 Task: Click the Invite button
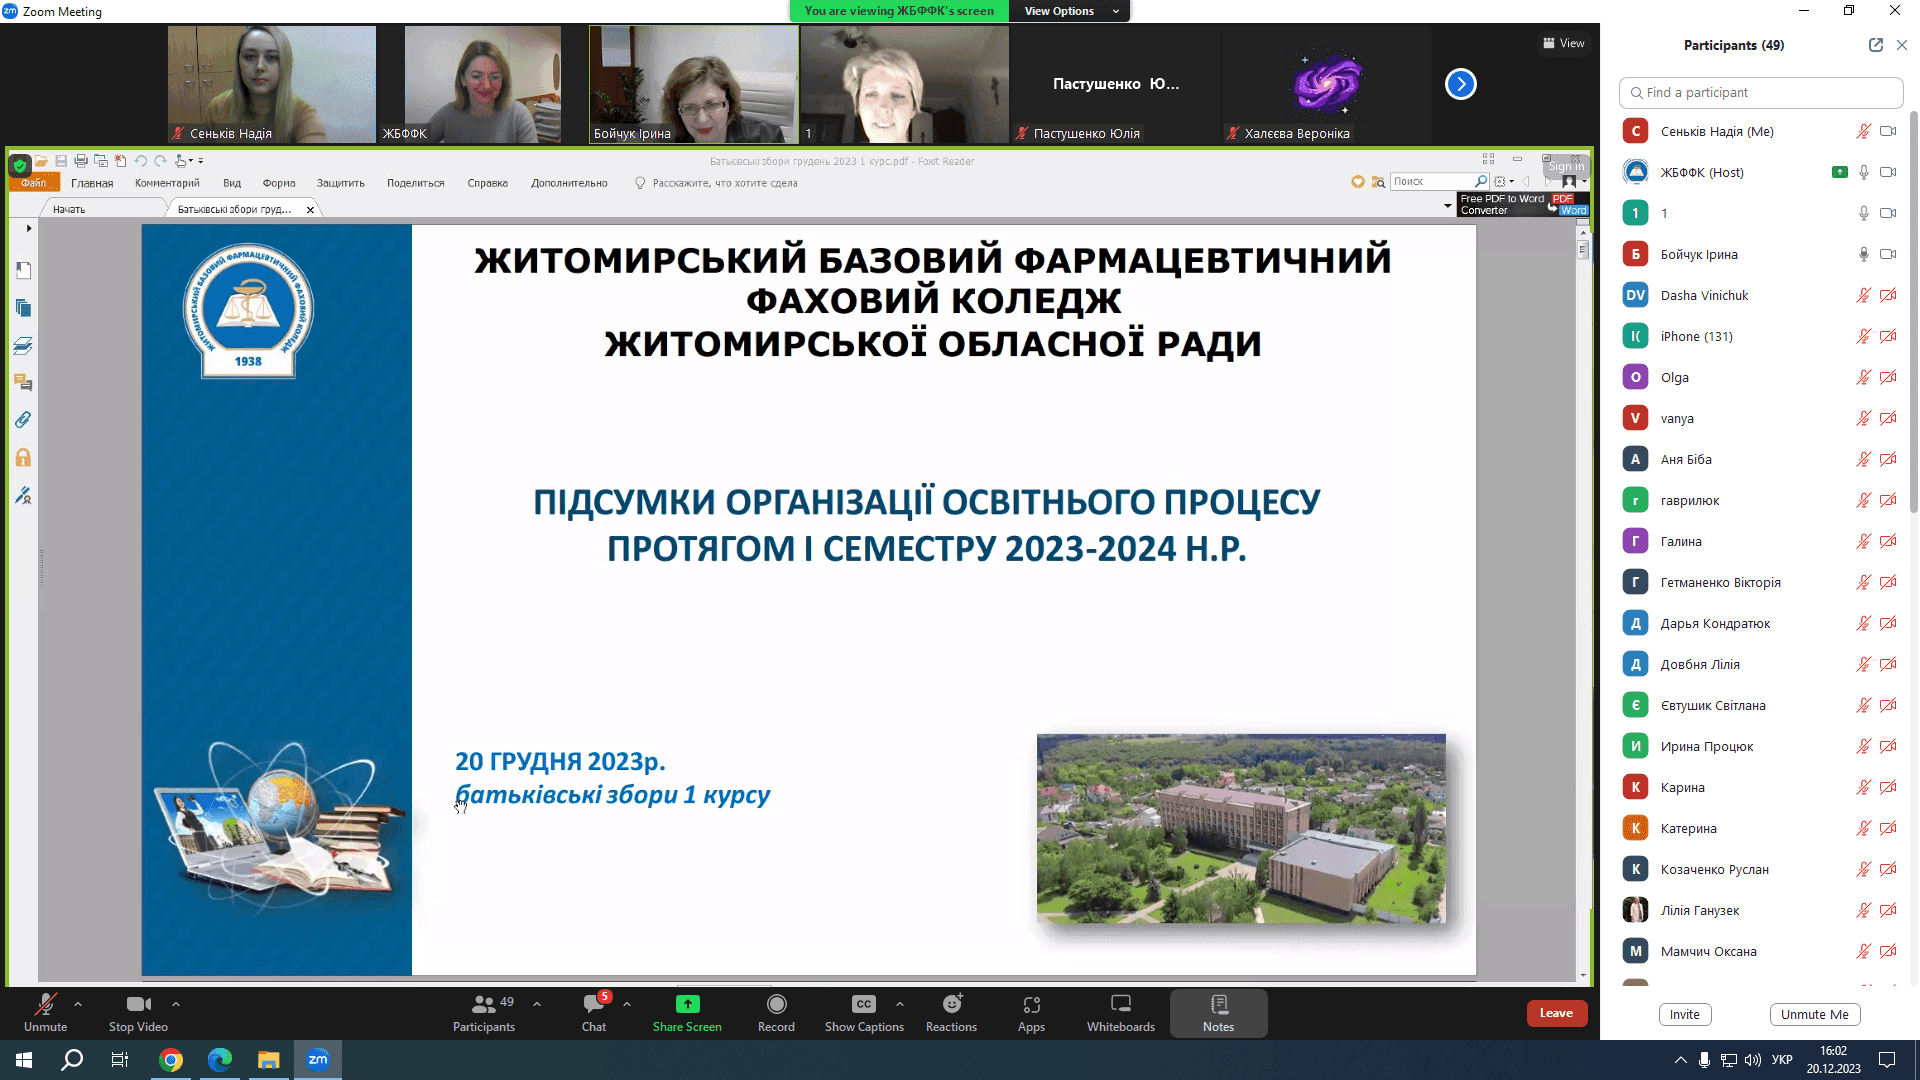(x=1684, y=1014)
